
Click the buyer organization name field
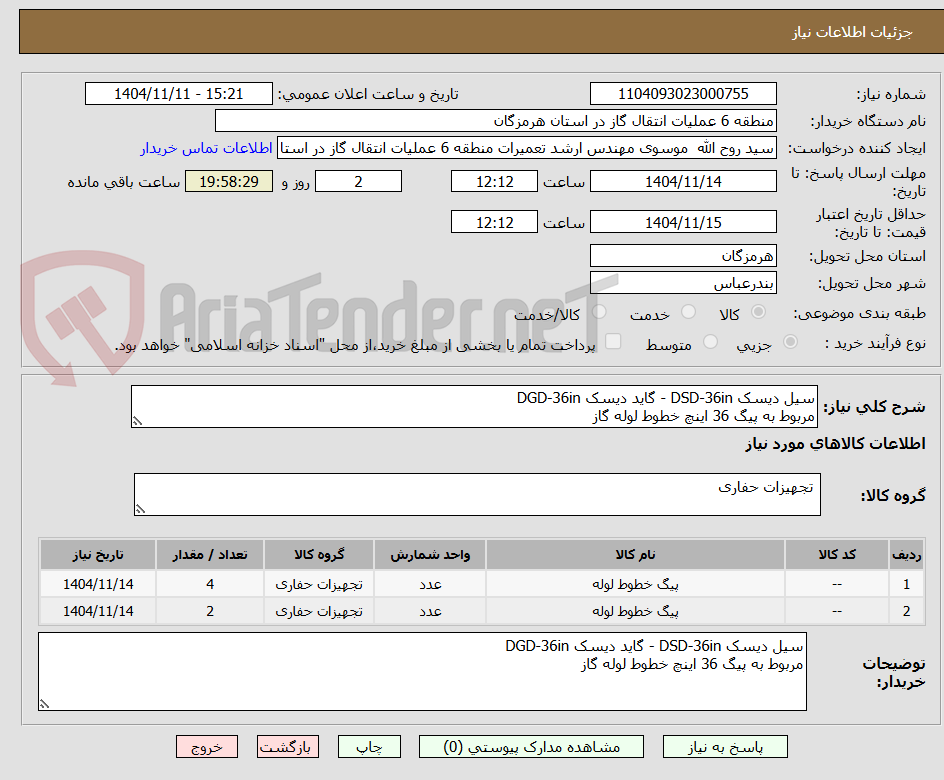tap(495, 121)
